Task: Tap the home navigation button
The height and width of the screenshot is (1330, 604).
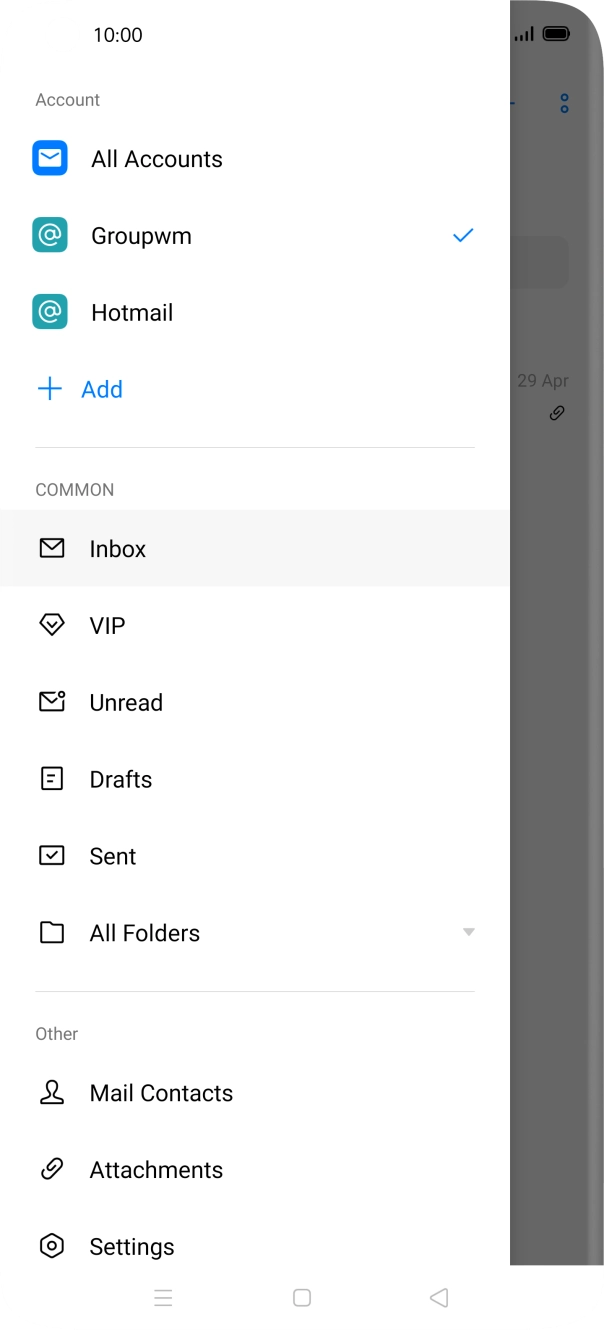Action: click(x=302, y=1297)
